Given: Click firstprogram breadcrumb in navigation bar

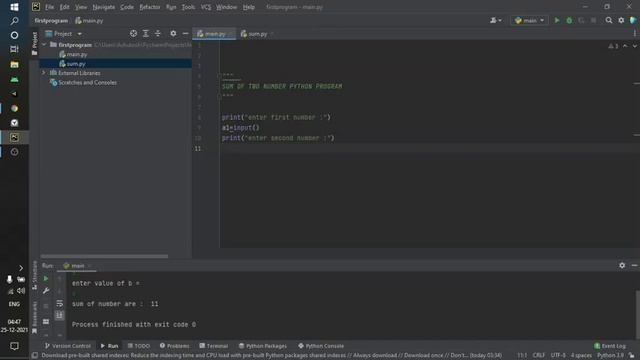Looking at the screenshot, I should [51, 20].
